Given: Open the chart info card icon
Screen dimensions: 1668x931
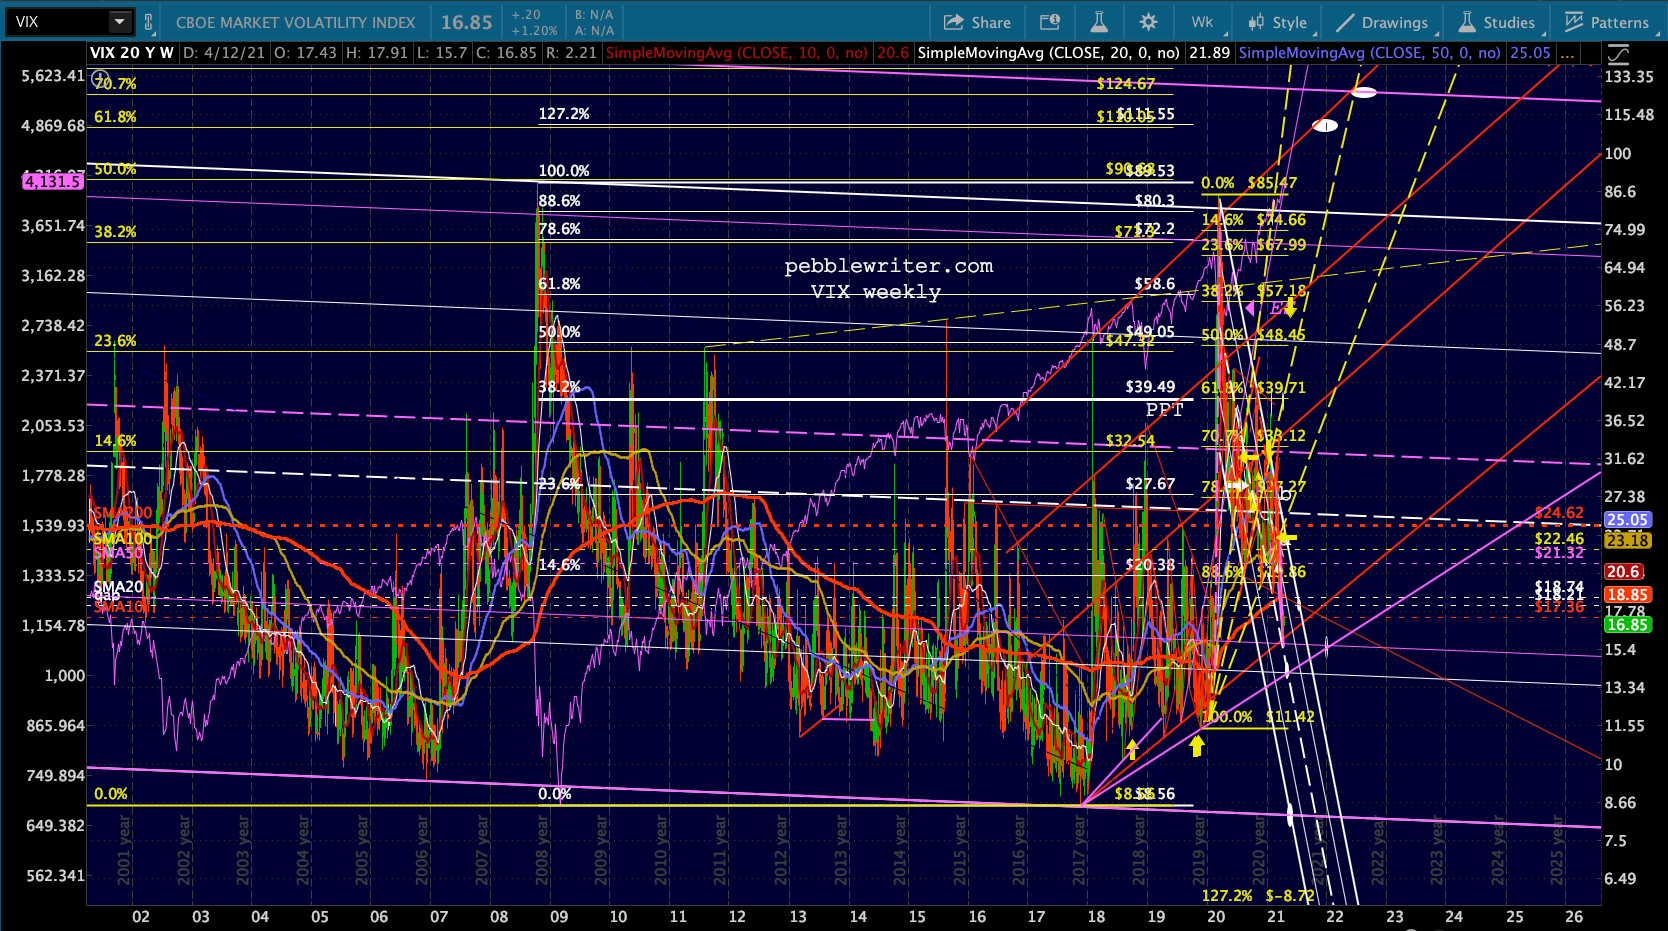Looking at the screenshot, I should (x=1049, y=22).
